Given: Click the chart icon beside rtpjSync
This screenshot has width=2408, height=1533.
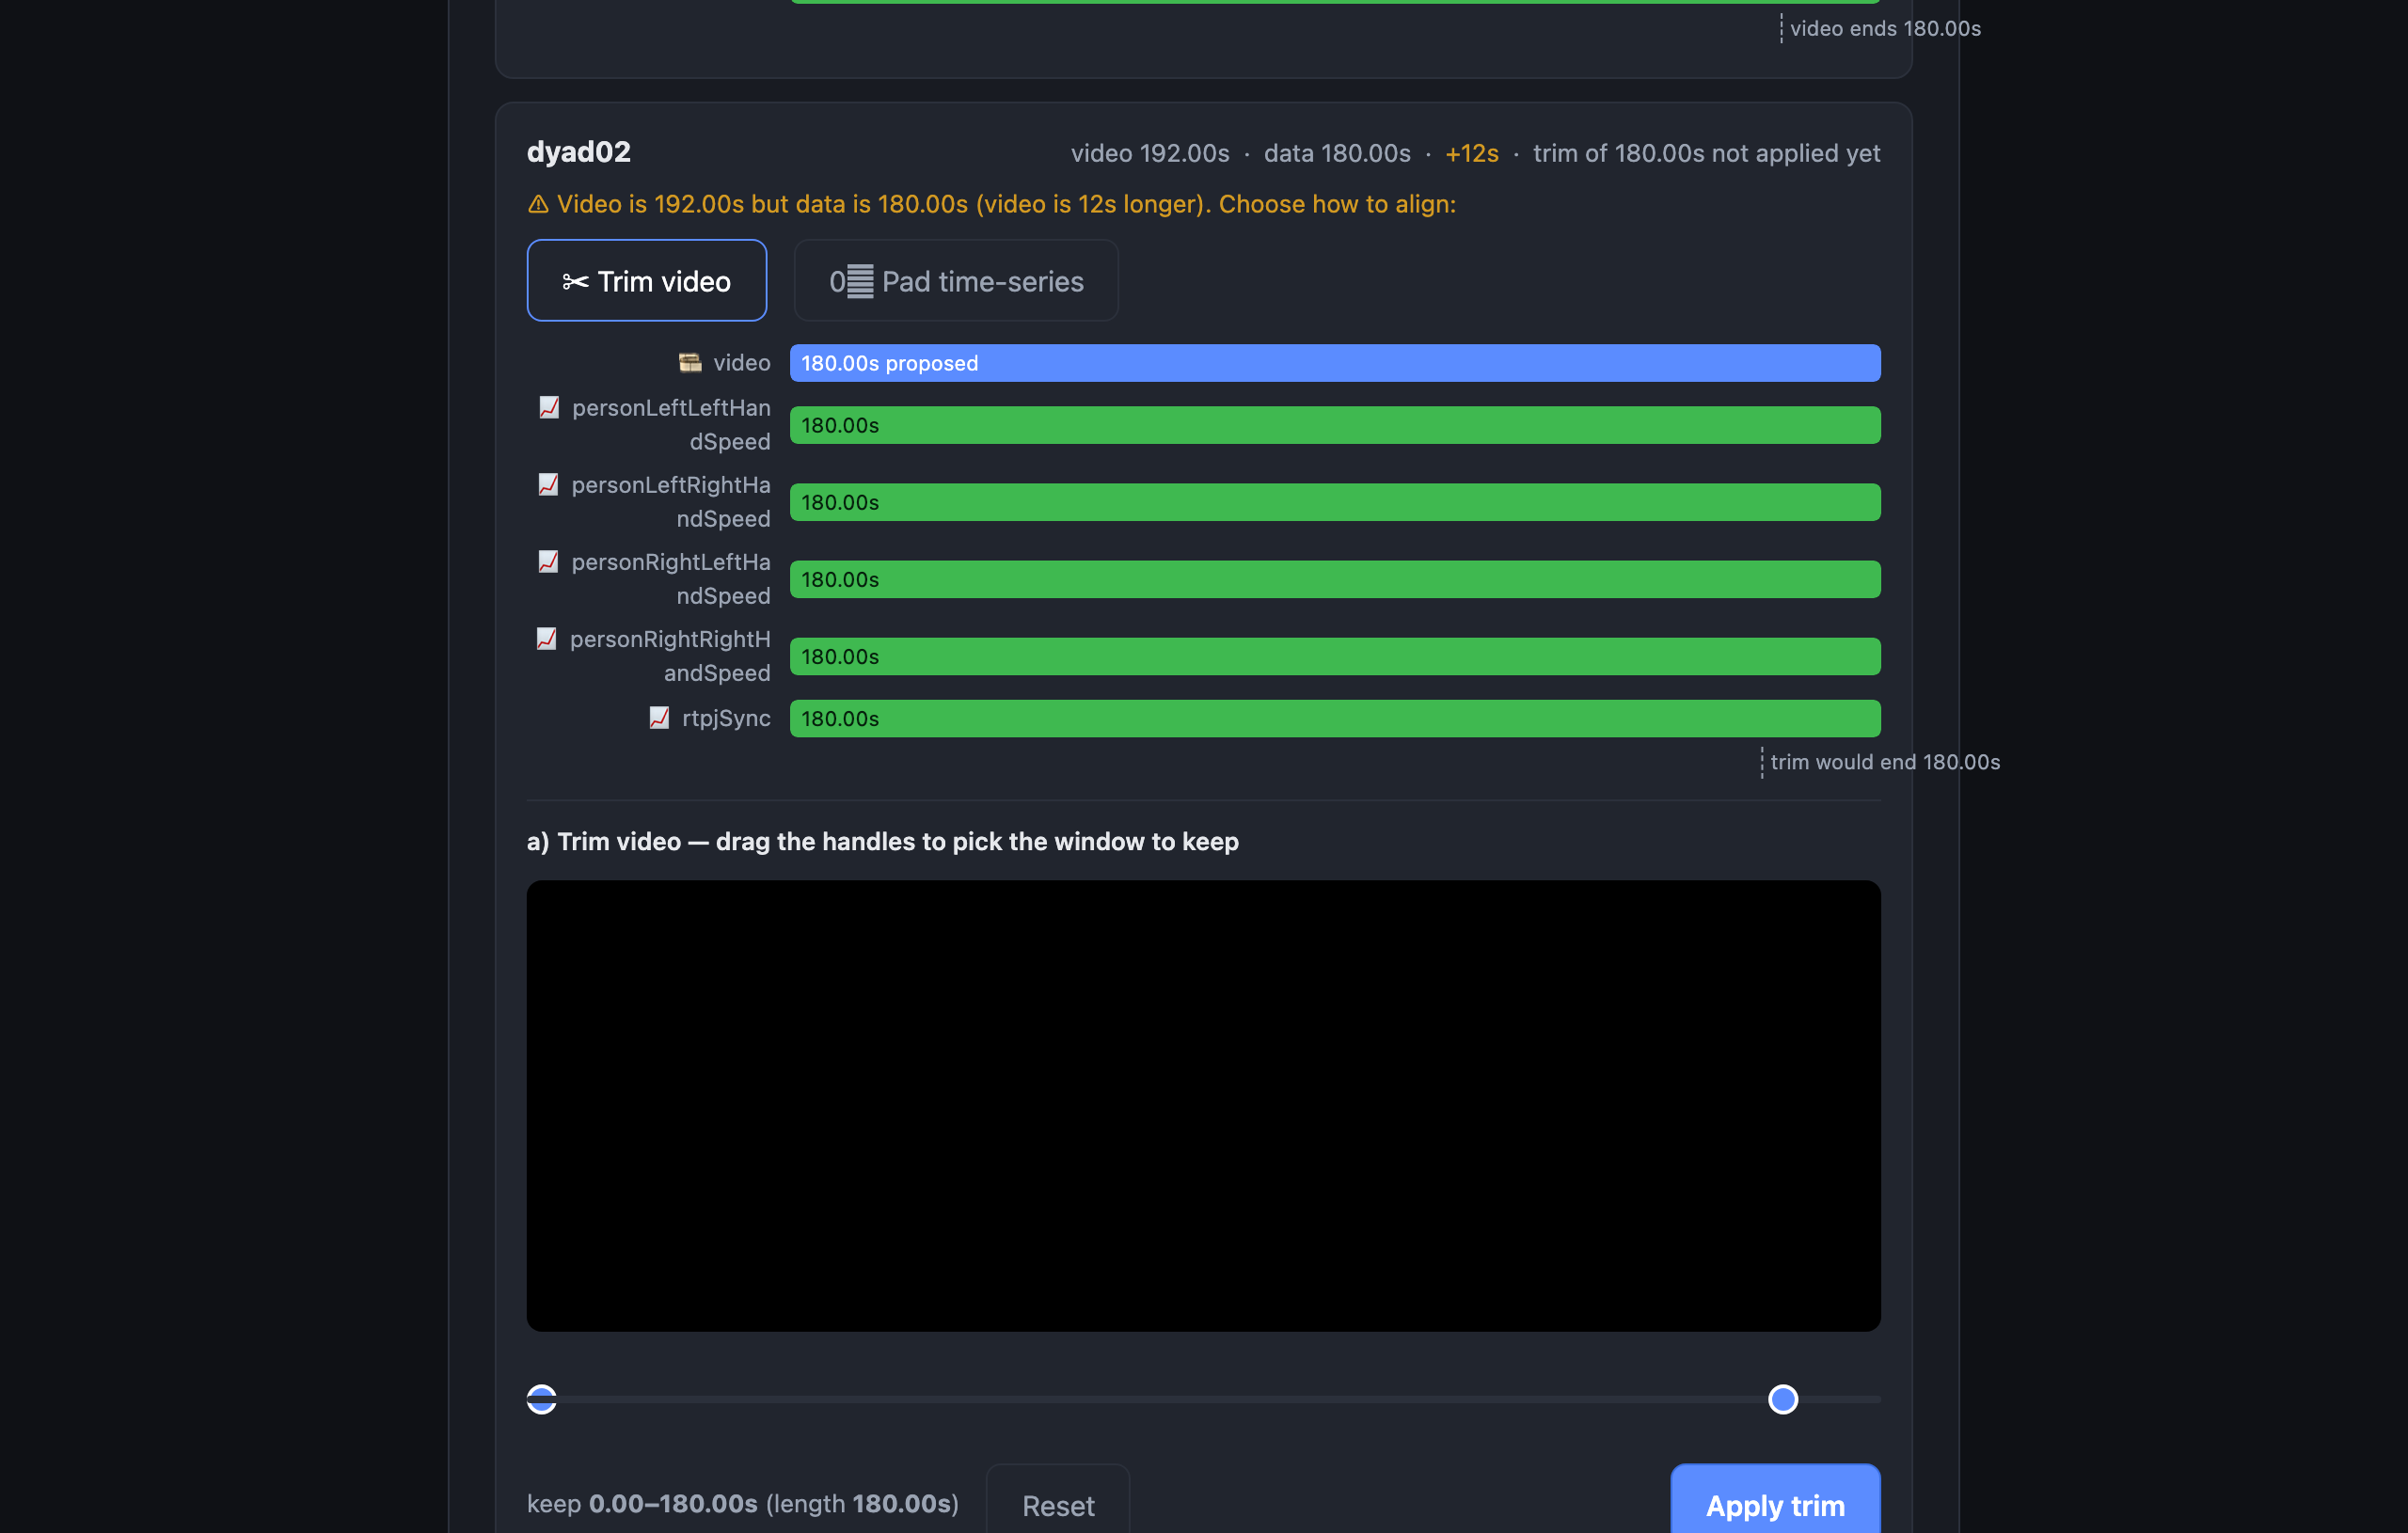Looking at the screenshot, I should click(x=659, y=717).
